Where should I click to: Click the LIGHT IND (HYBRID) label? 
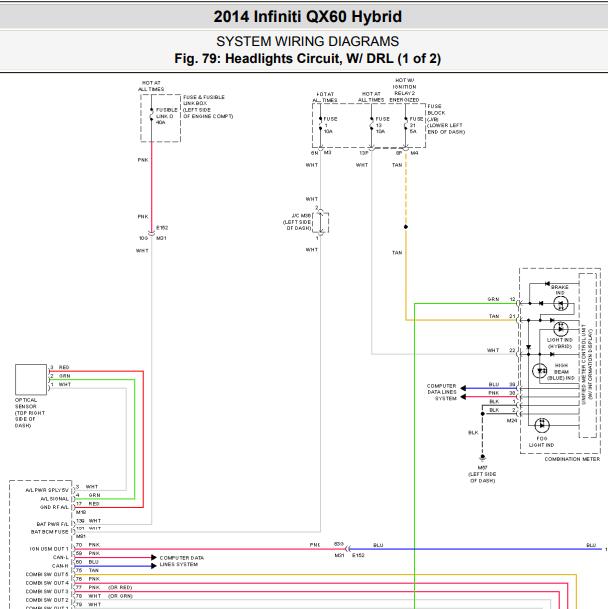tap(559, 343)
